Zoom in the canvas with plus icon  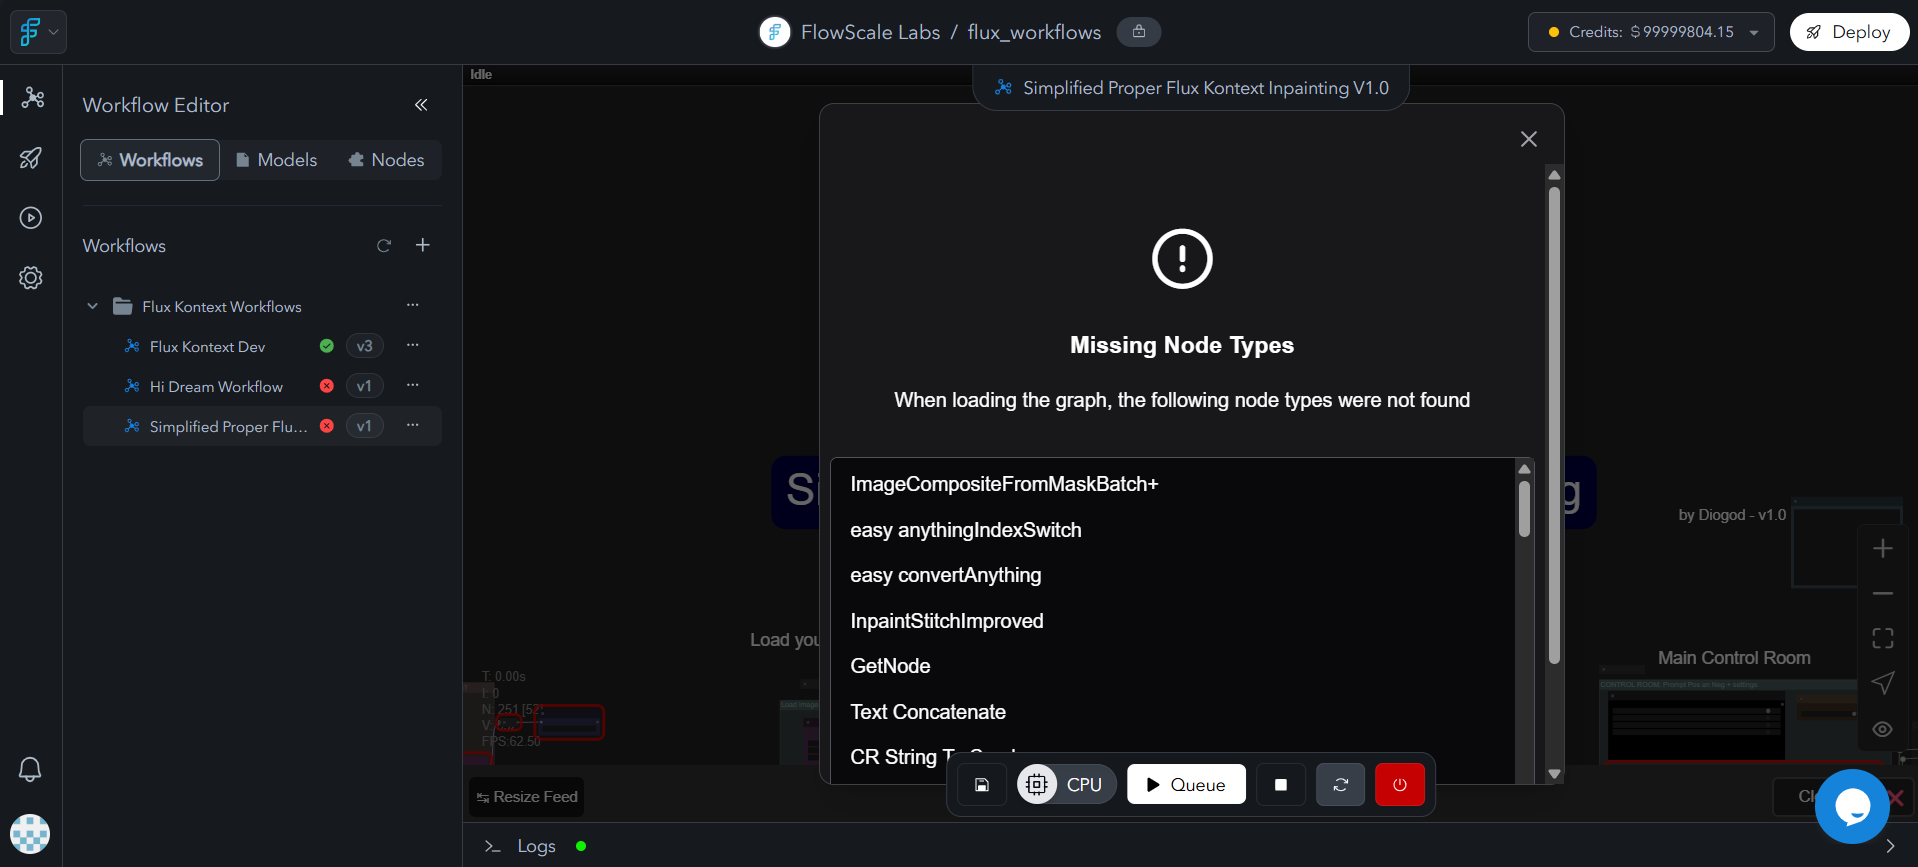point(1883,548)
